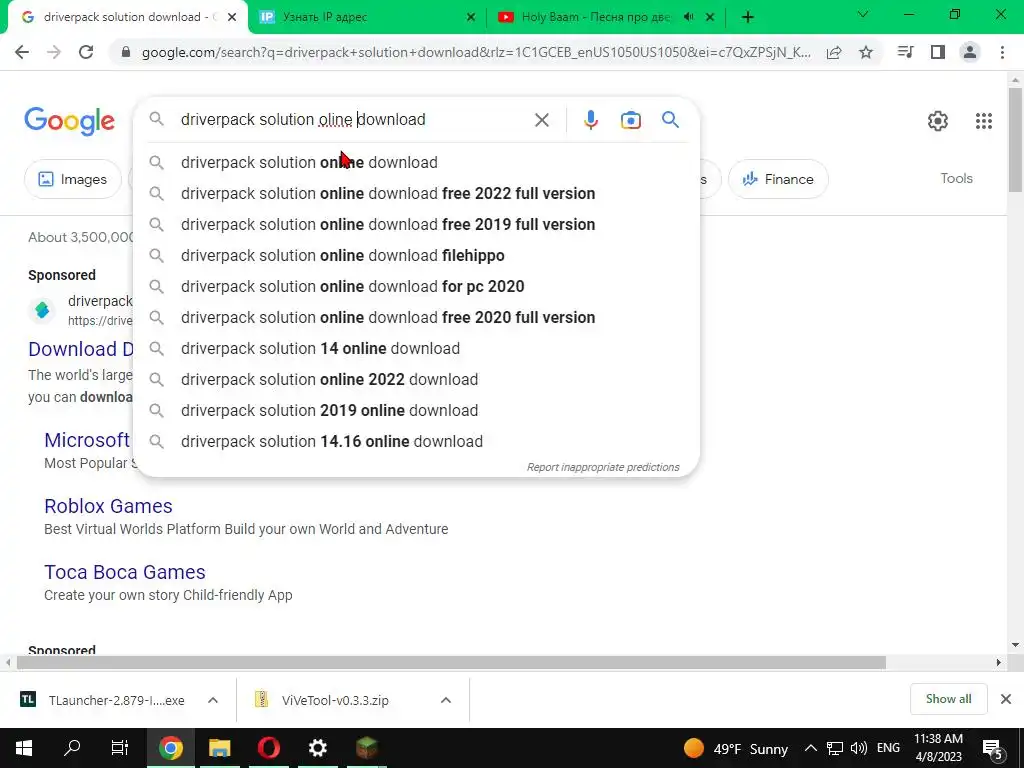1024x768 pixels.
Task: Open Toca Boca Games link
Action: [125, 572]
